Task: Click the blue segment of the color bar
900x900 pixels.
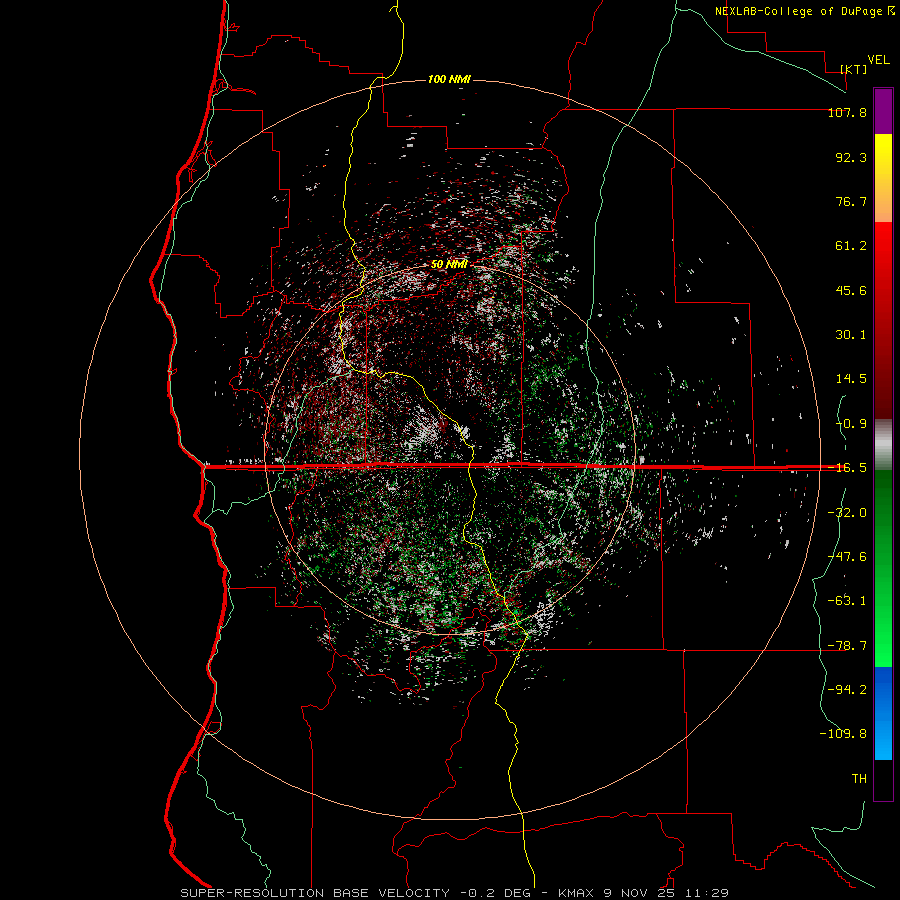Action: click(883, 713)
